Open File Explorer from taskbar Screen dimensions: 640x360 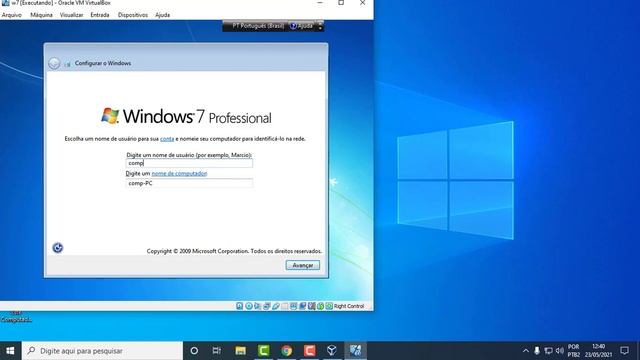click(x=240, y=351)
